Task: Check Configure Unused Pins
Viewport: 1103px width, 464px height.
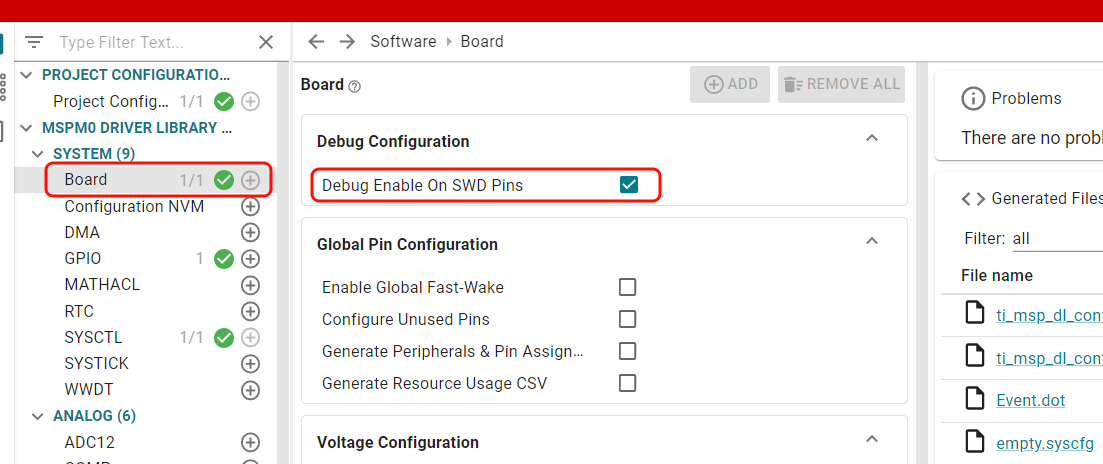Action: point(627,319)
